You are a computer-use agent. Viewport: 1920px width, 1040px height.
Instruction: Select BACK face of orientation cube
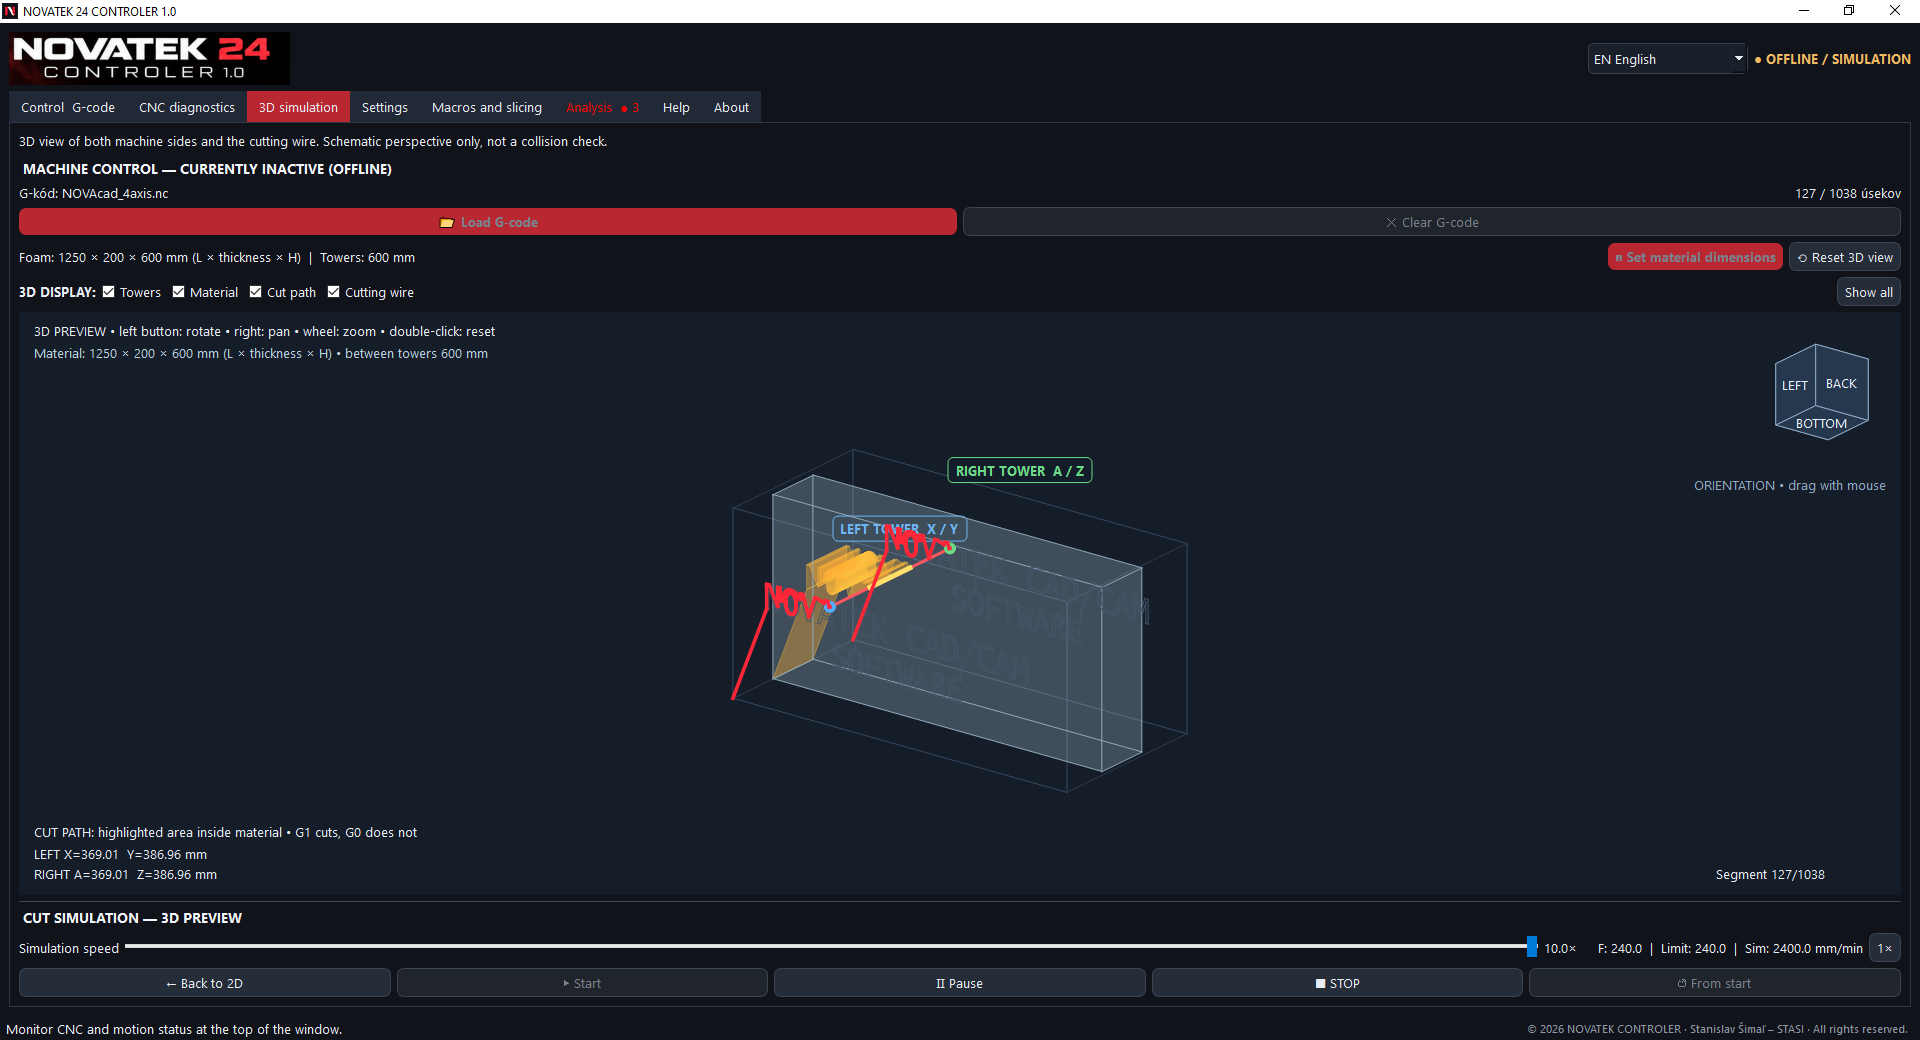point(1841,384)
